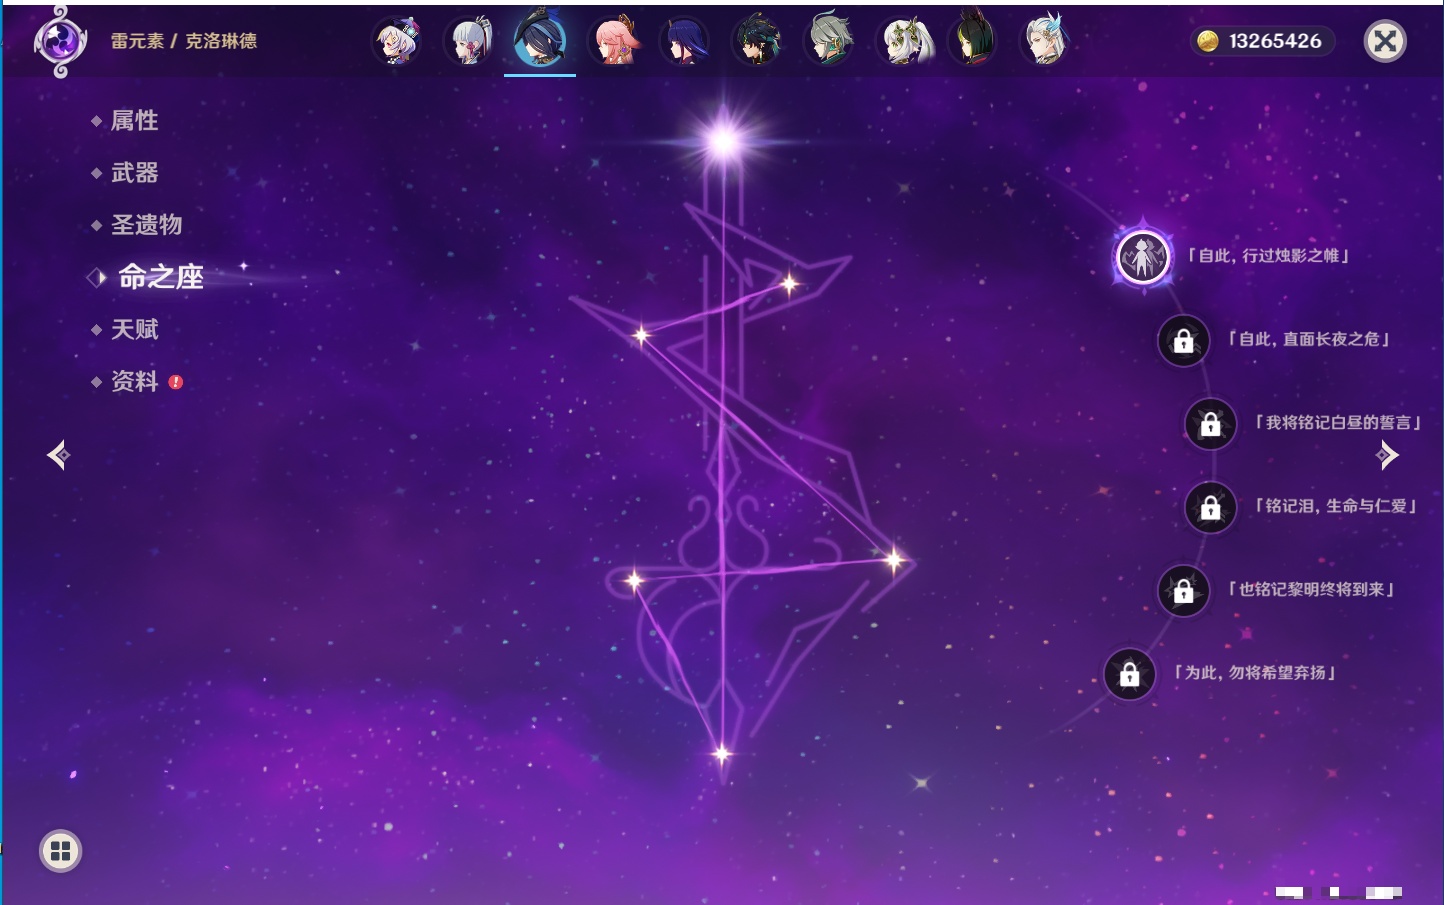The height and width of the screenshot is (905, 1444).
Task: Go to next character with right arrow
Action: [x=1387, y=455]
